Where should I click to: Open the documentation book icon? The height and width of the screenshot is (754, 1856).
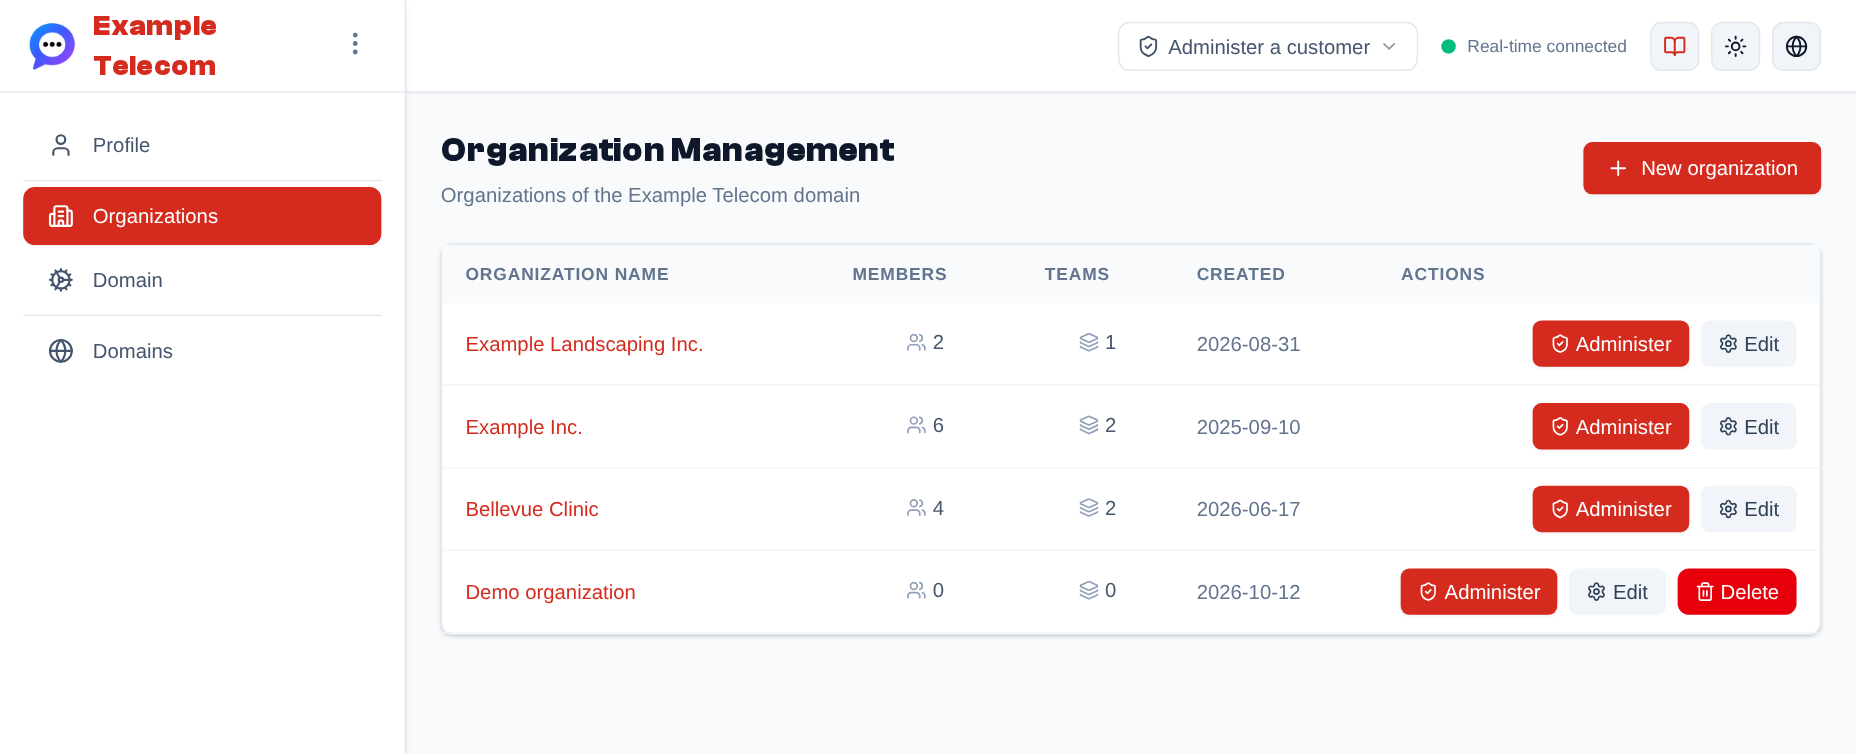coord(1674,46)
